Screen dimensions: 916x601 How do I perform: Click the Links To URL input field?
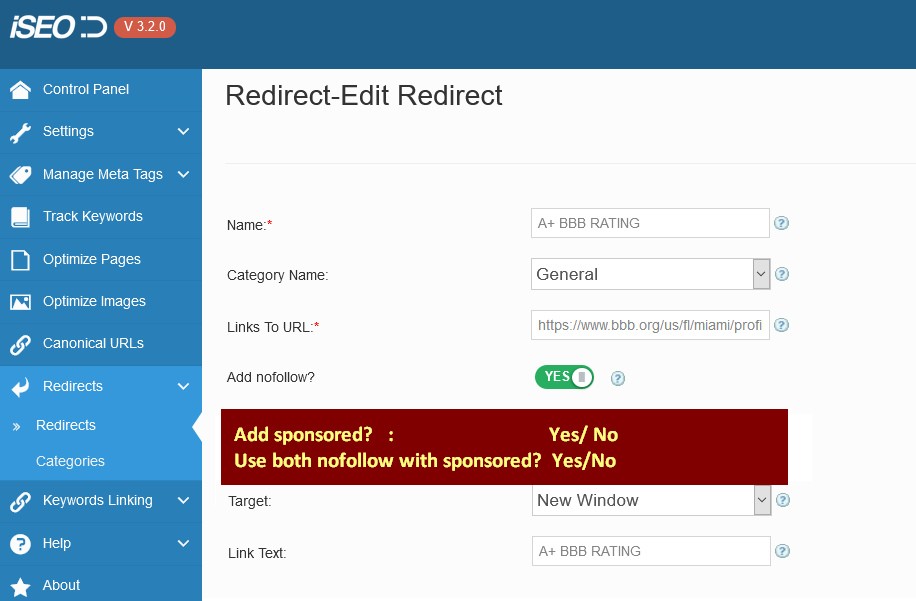[x=650, y=325]
